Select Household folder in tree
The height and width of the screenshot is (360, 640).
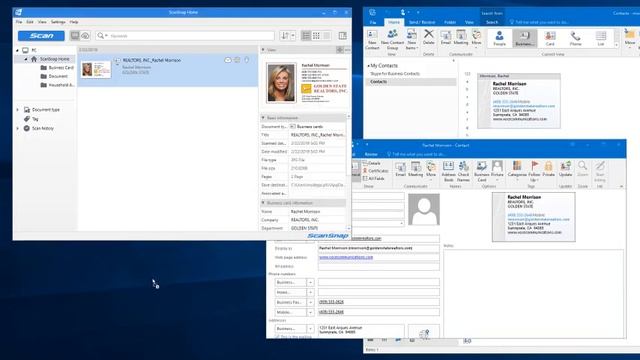[57, 85]
